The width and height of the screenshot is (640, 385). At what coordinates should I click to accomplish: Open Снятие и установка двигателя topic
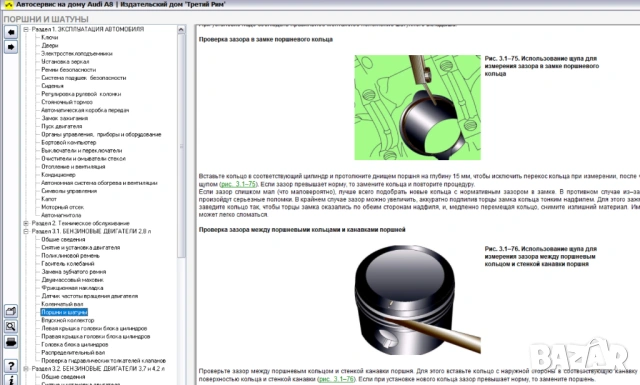[x=80, y=247]
